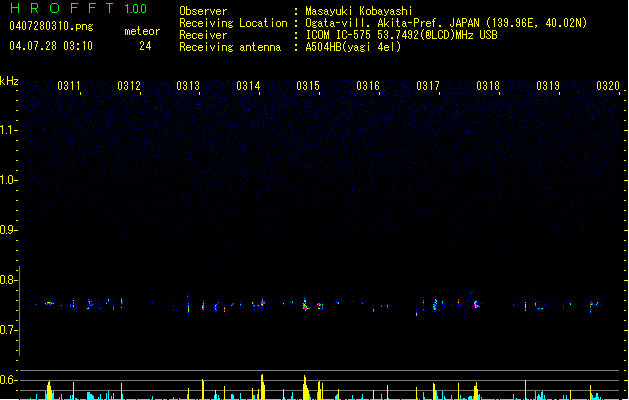Click the 0311 time marker

(x=69, y=85)
